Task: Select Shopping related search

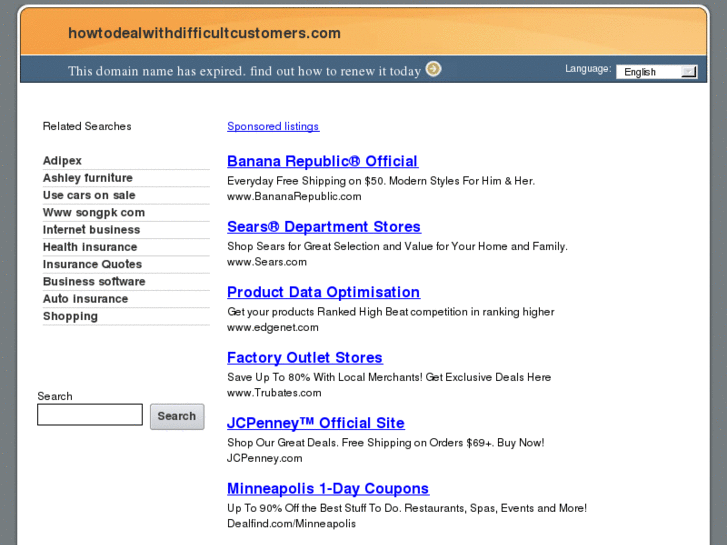Action: [x=70, y=316]
